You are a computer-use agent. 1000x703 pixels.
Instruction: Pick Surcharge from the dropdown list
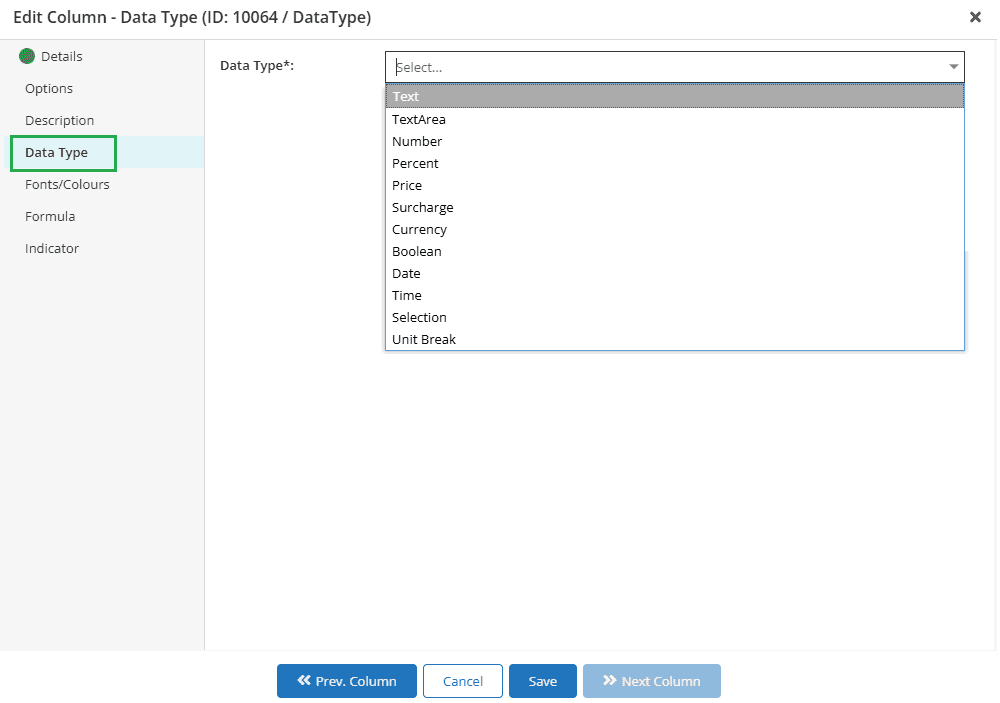point(675,207)
